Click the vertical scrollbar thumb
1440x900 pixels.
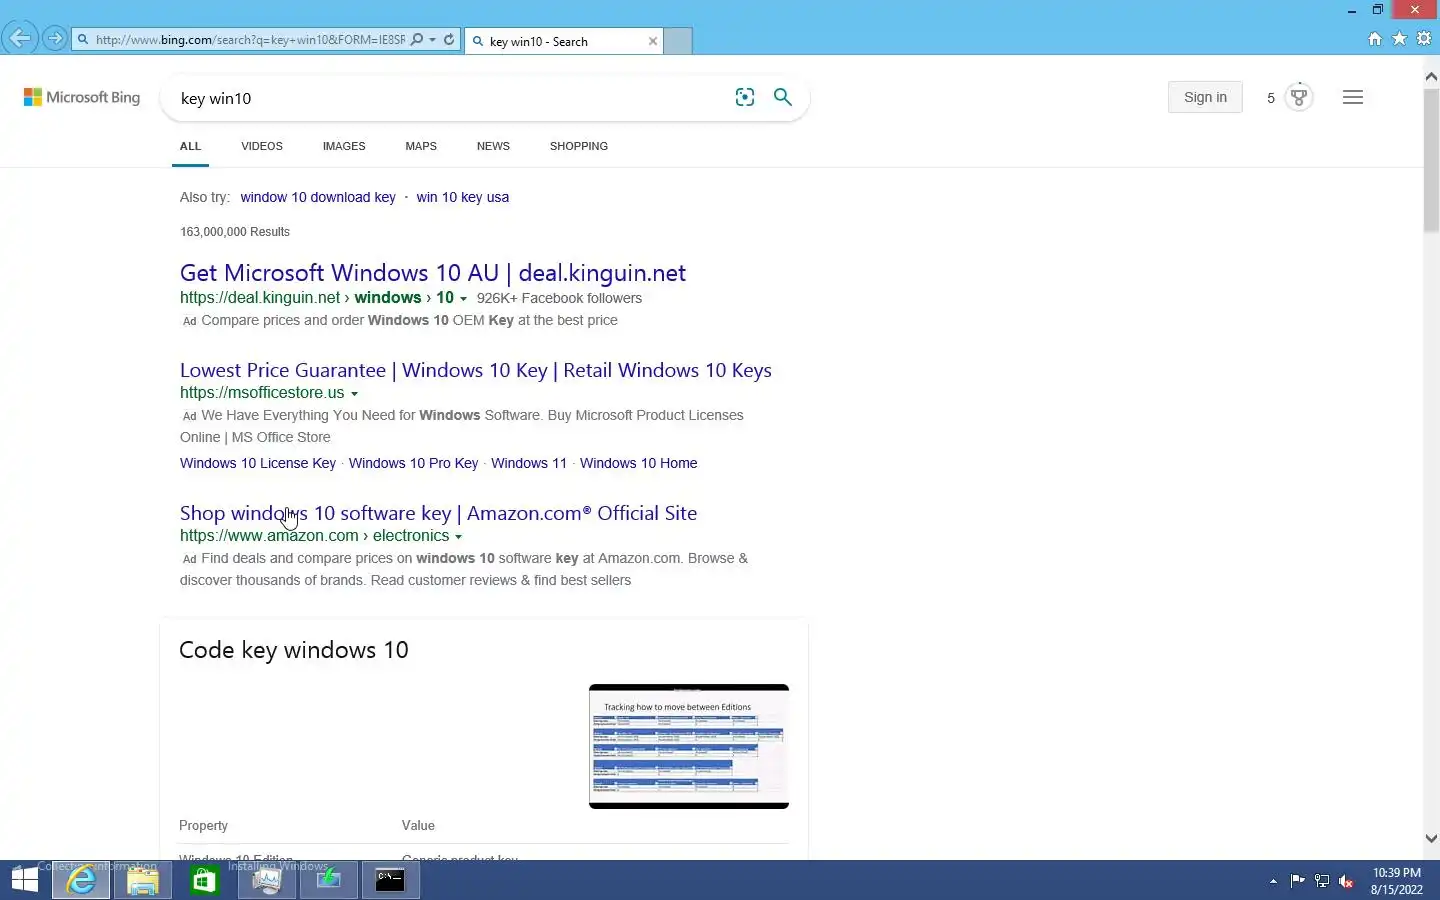(1431, 160)
